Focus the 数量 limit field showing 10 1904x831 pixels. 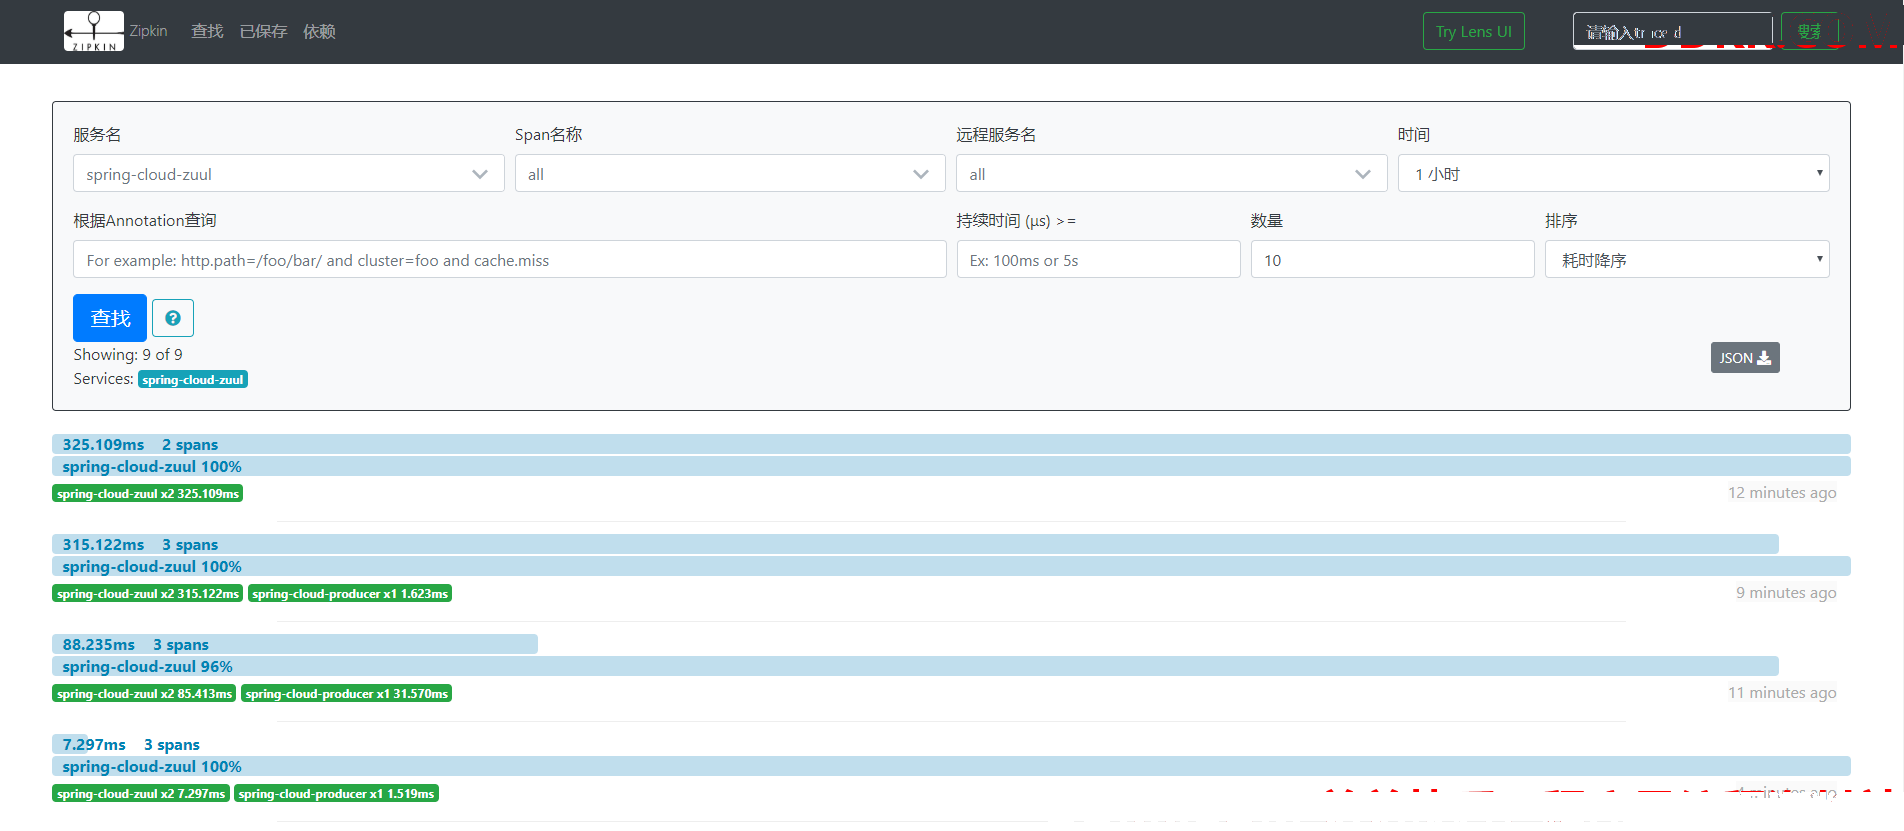(1392, 259)
